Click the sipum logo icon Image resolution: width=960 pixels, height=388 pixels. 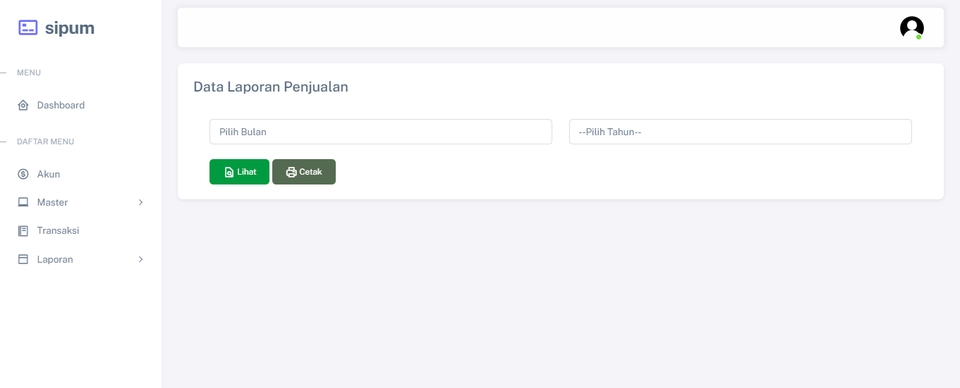pyautogui.click(x=28, y=28)
